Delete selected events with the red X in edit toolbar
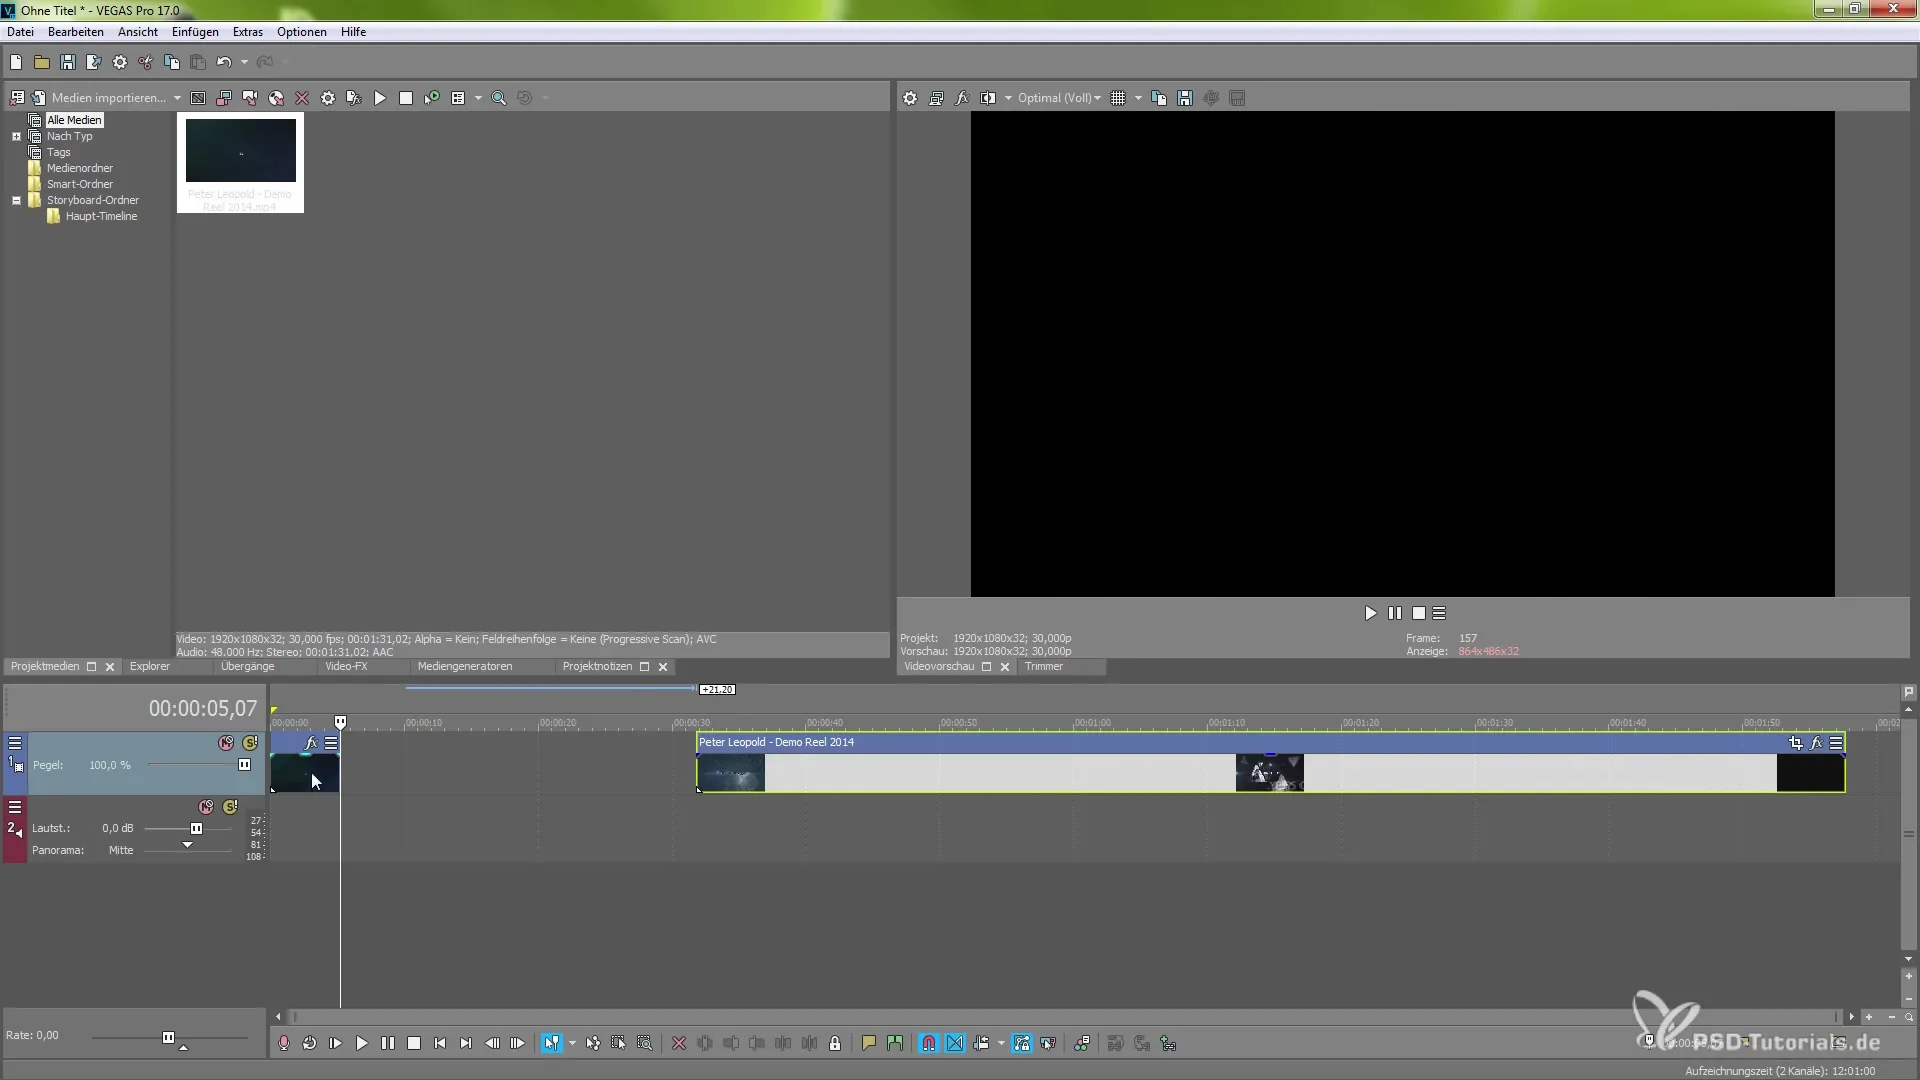 tap(679, 1043)
